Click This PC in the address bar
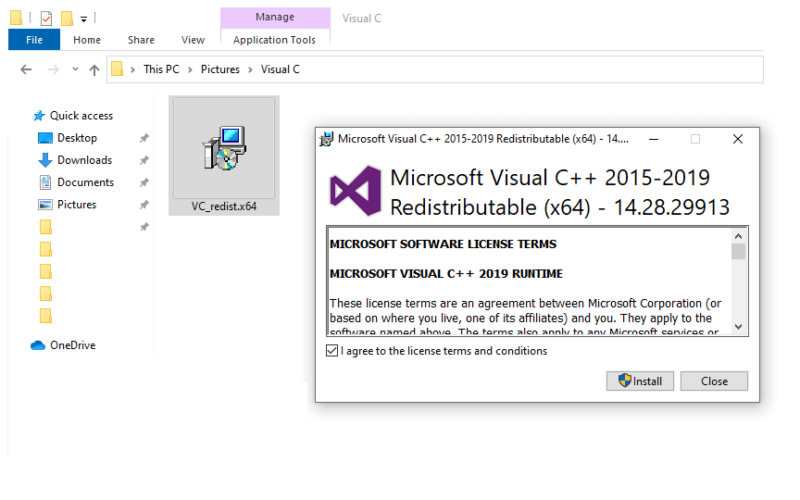The height and width of the screenshot is (500, 800). click(161, 69)
